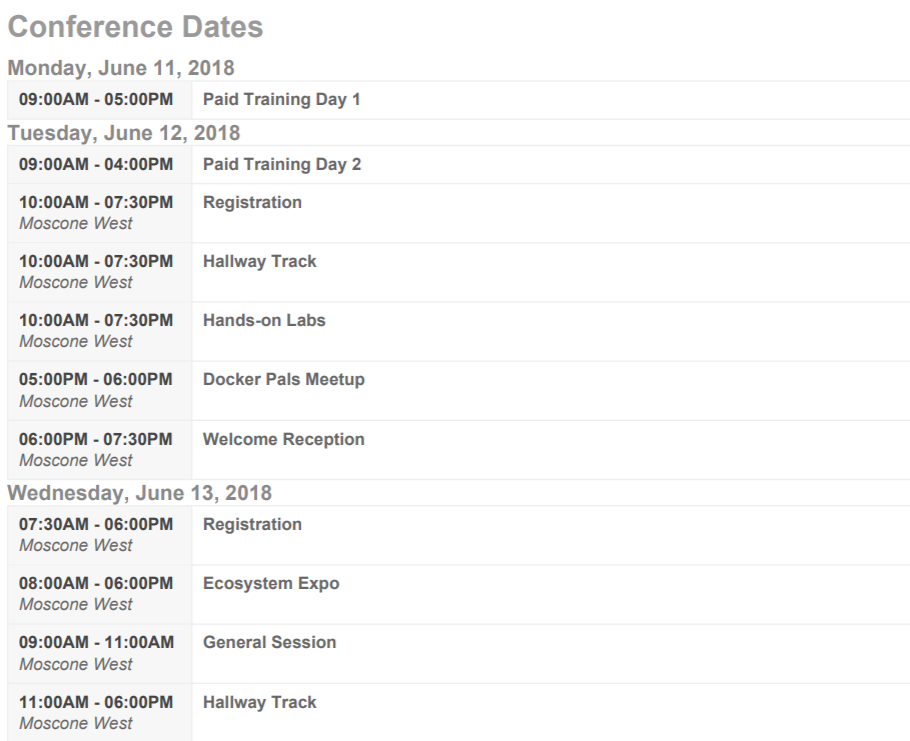
Task: Click the Tuesday, June 12, 2018 heading
Action: (x=123, y=132)
